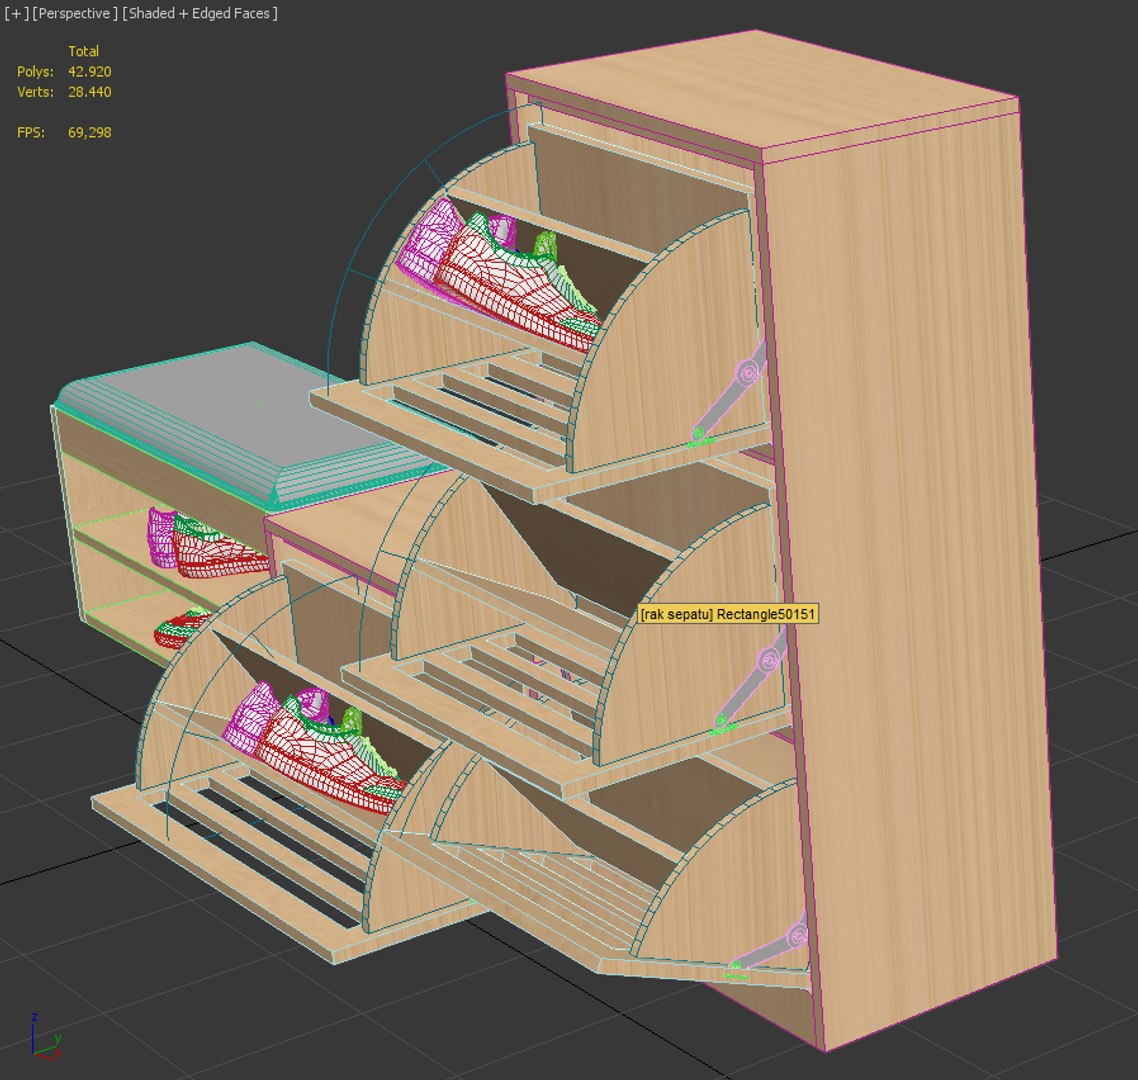Select the hinge arm of middle drawer
The width and height of the screenshot is (1138, 1080).
tap(751, 682)
